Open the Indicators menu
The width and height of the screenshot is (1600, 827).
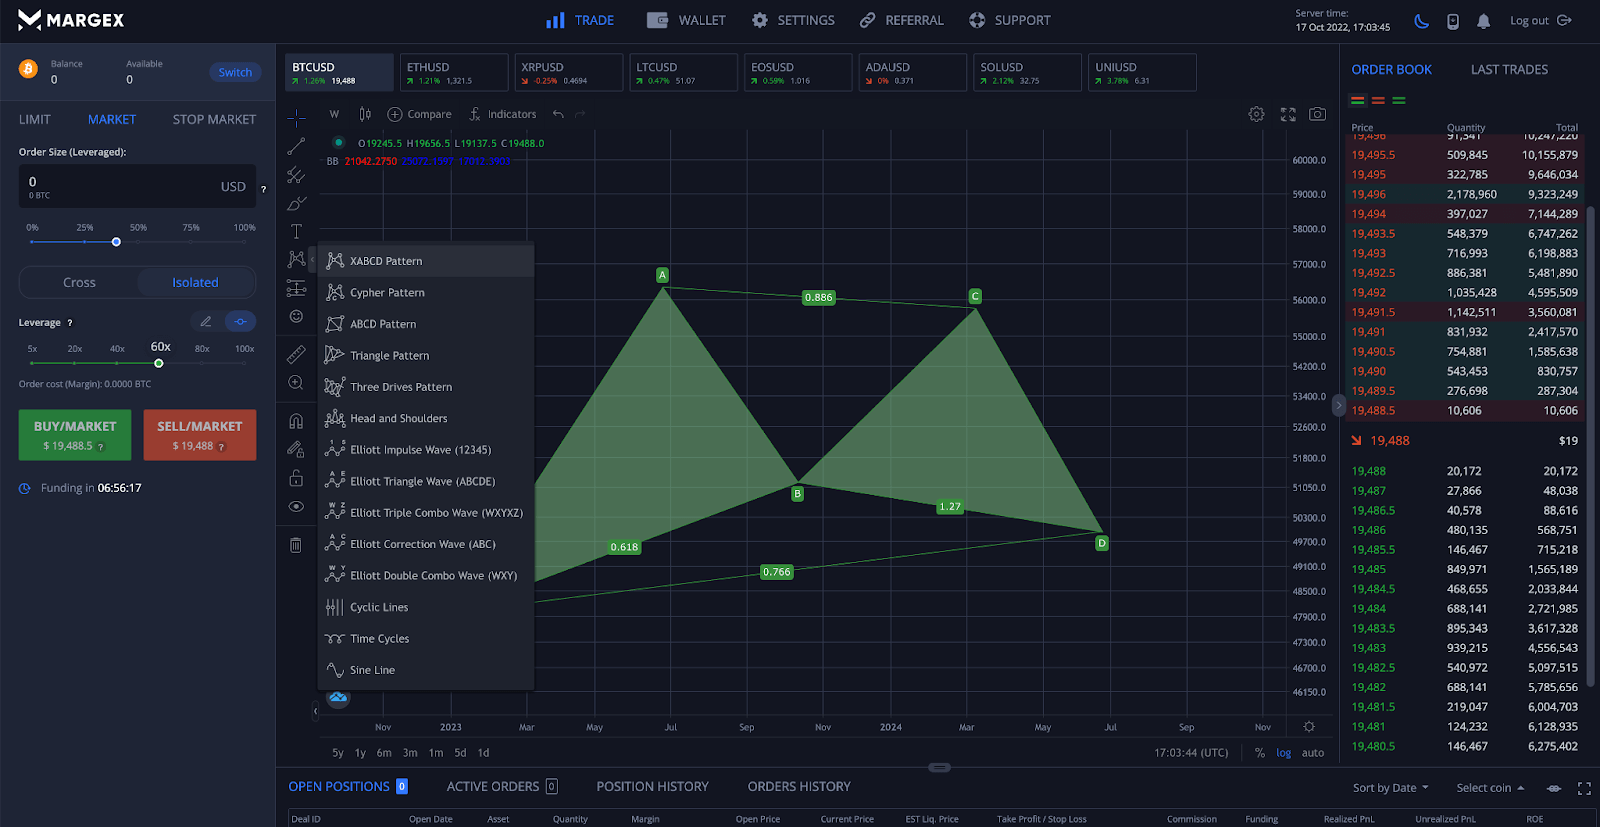(x=503, y=114)
